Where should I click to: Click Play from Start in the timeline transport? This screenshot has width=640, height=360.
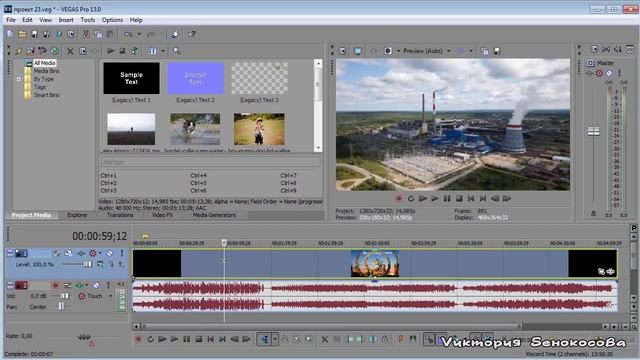(x=162, y=339)
